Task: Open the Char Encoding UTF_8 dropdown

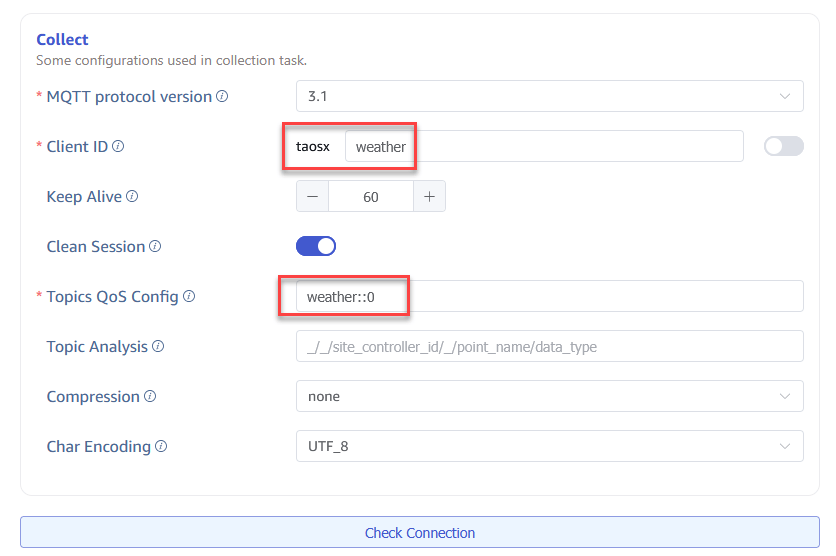Action: point(549,446)
